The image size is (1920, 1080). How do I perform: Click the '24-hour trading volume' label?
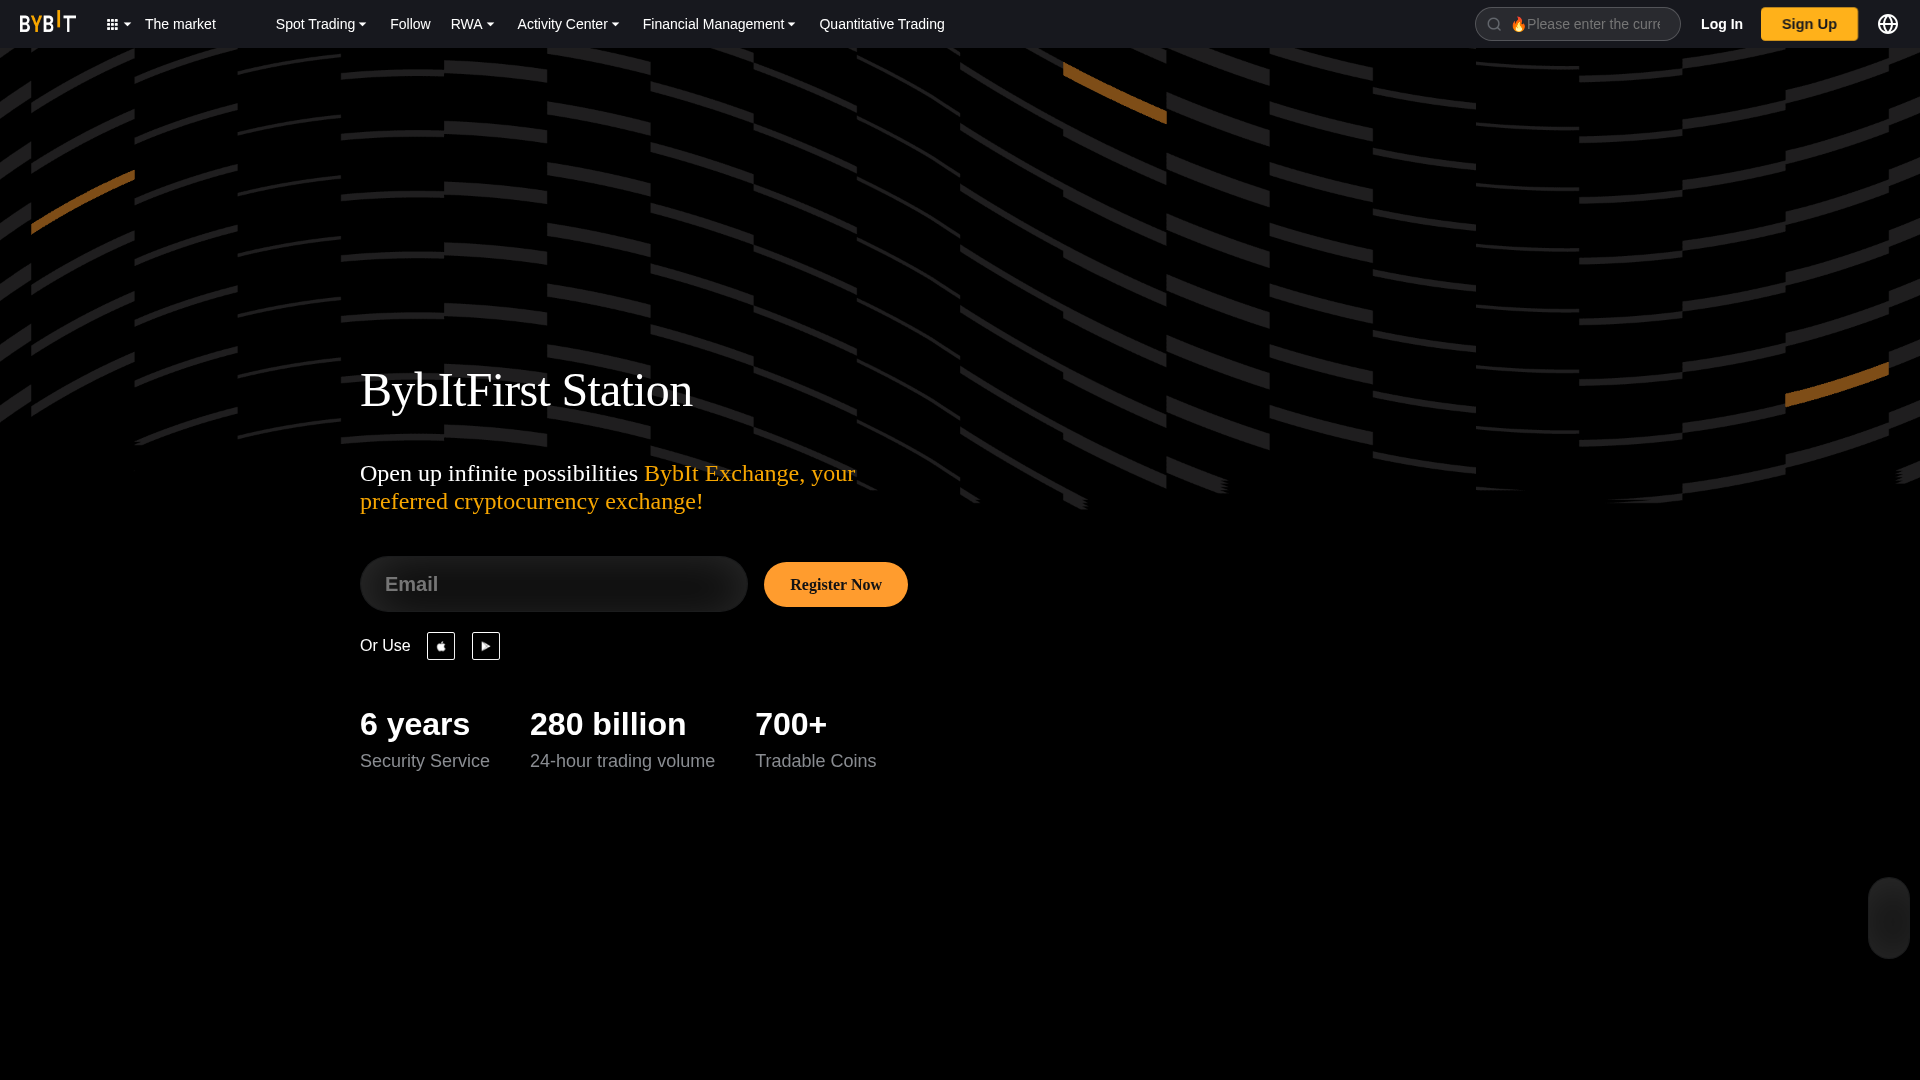[x=622, y=761]
